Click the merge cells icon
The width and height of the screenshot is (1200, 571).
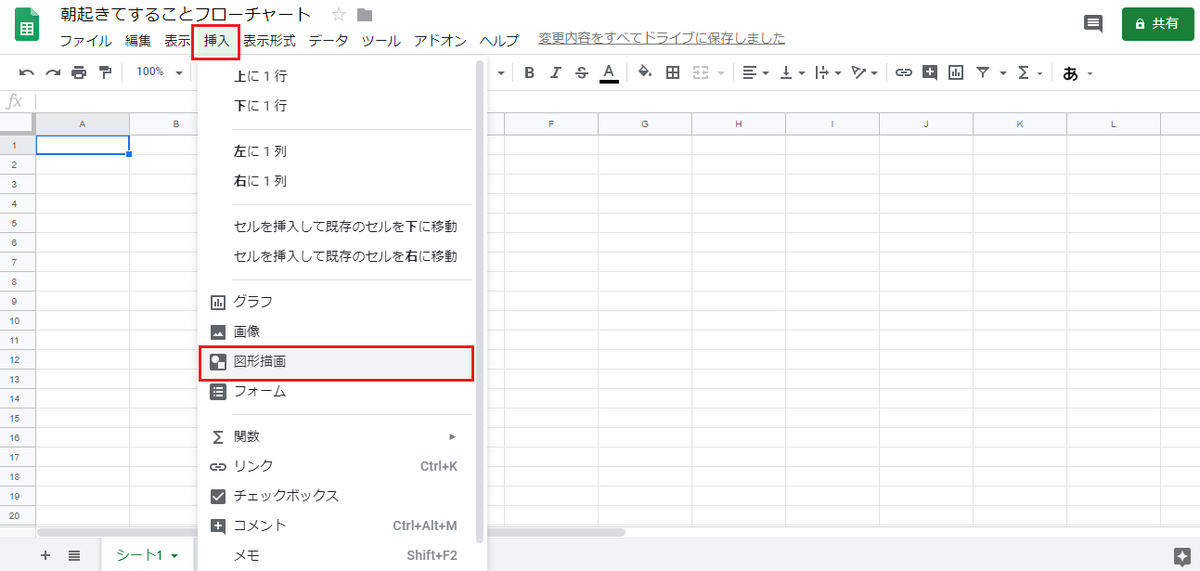(699, 72)
